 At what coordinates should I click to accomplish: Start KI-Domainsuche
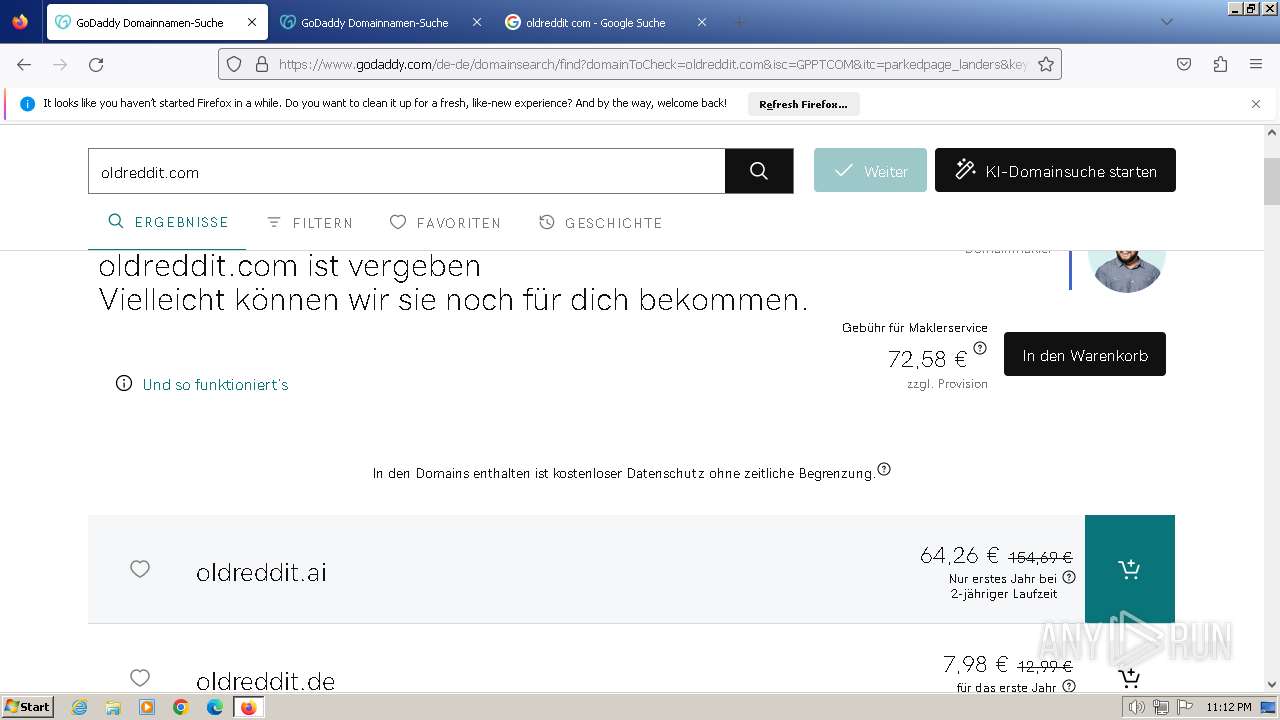coord(1055,171)
